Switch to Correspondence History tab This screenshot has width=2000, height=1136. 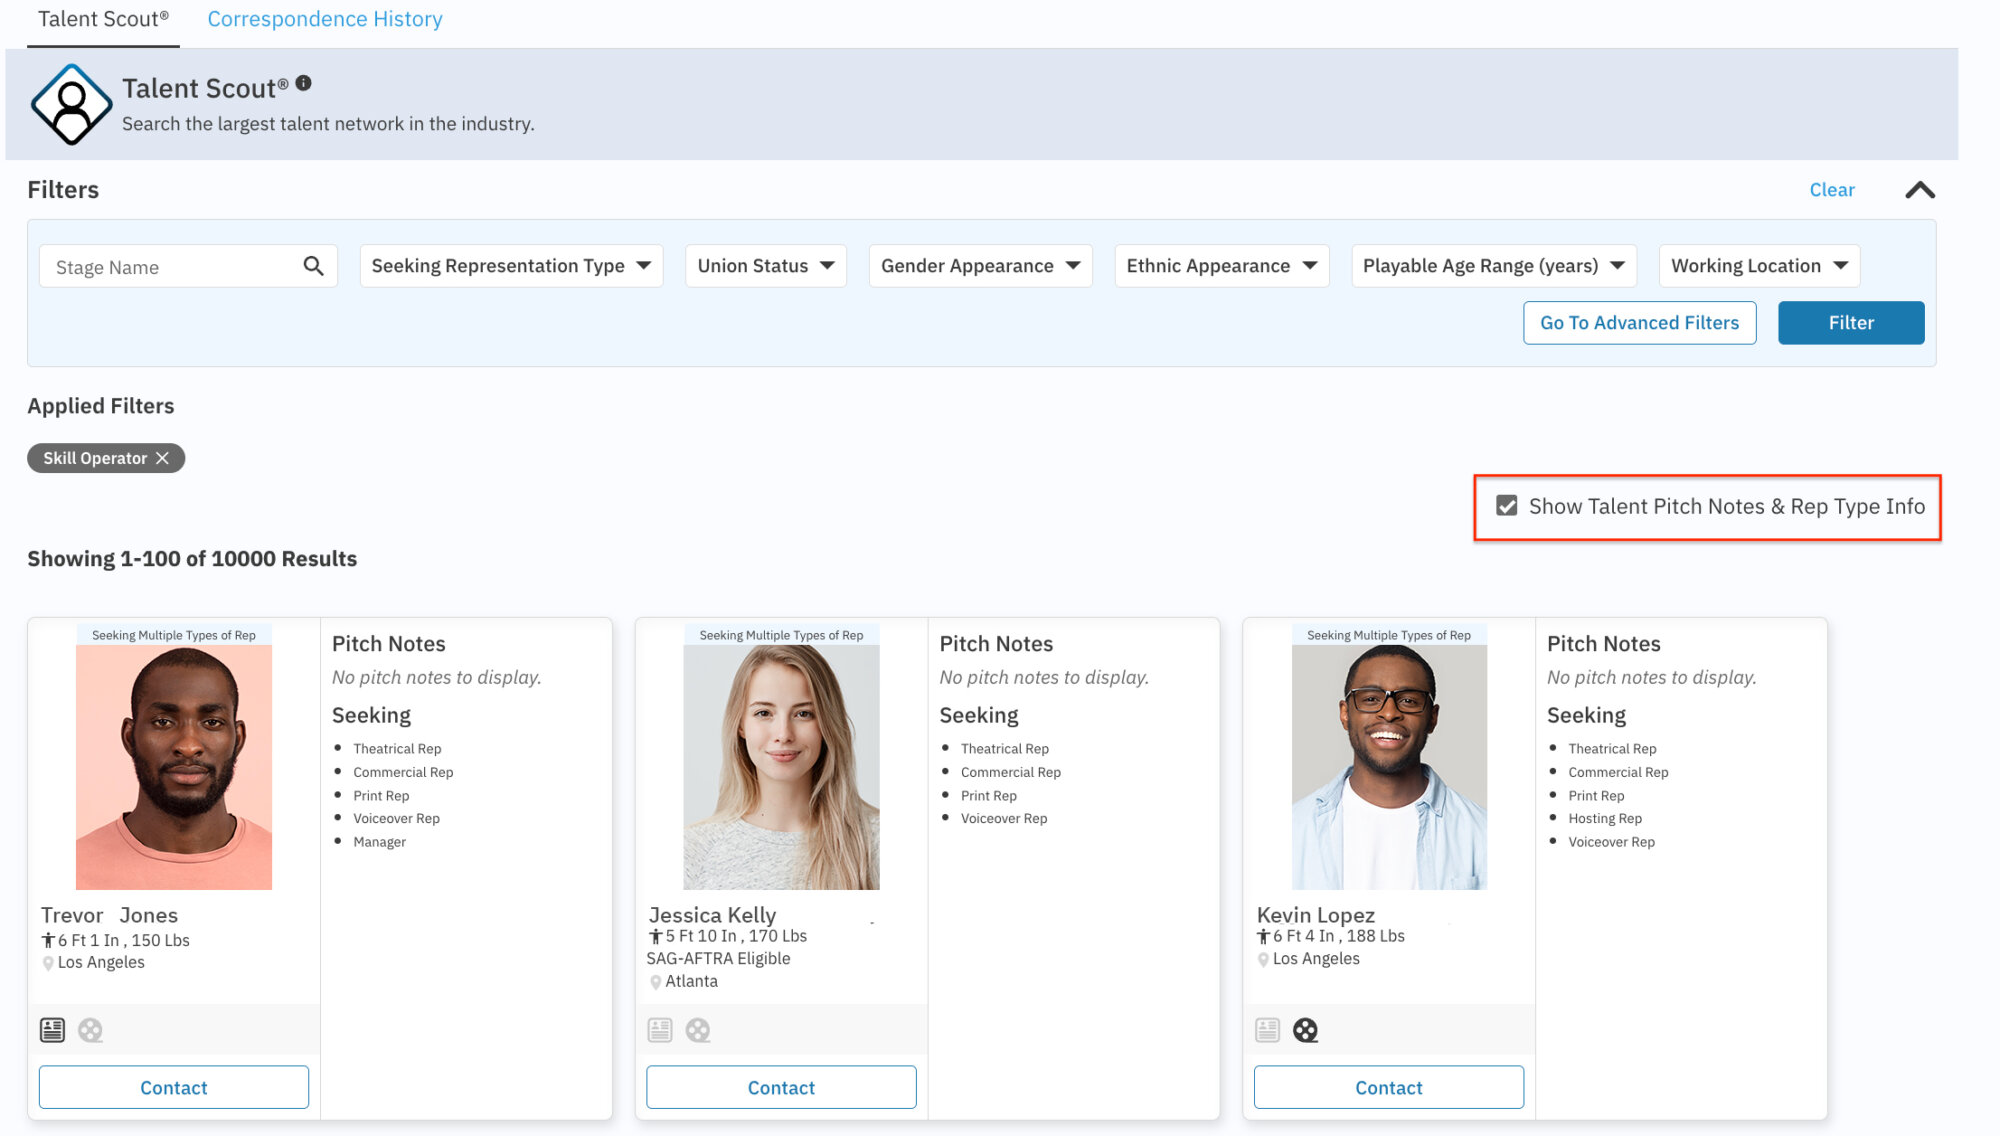[x=324, y=18]
